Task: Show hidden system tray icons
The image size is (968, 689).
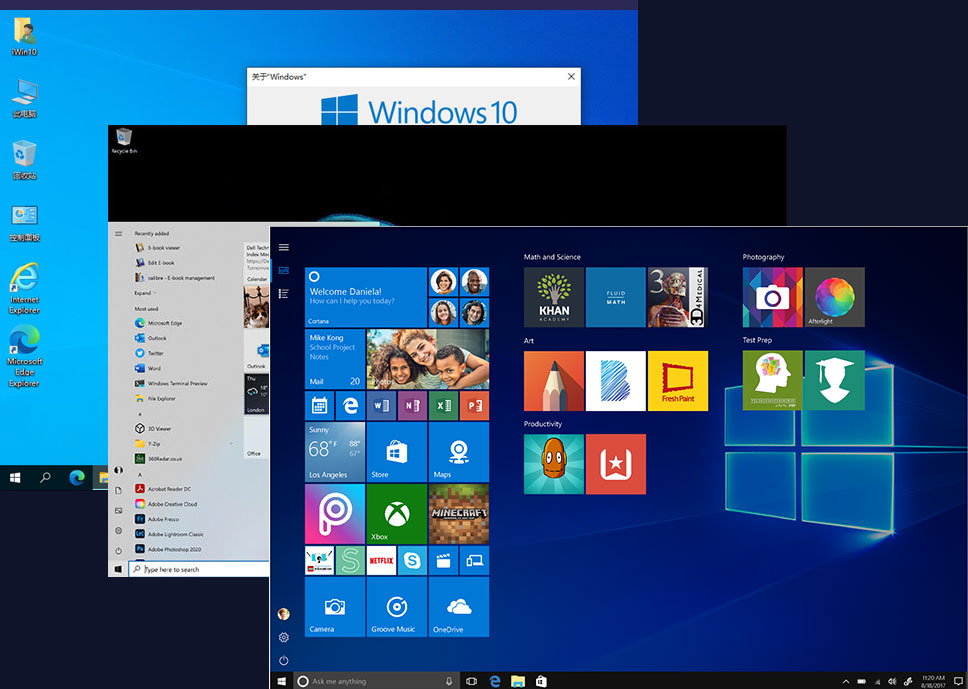Action: pos(846,681)
